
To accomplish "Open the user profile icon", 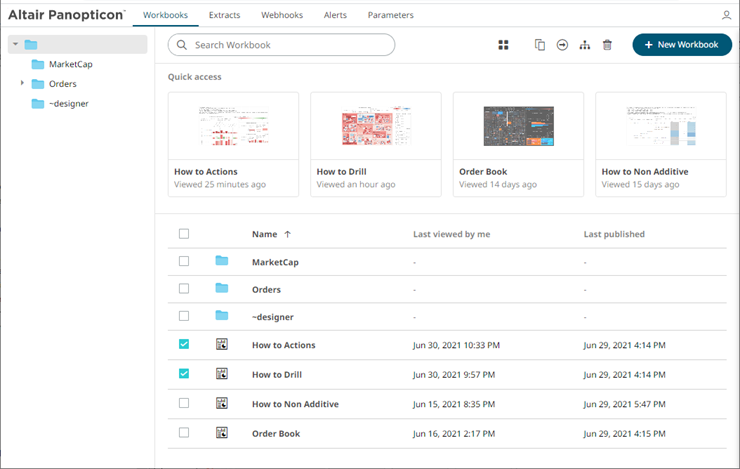I will point(726,16).
